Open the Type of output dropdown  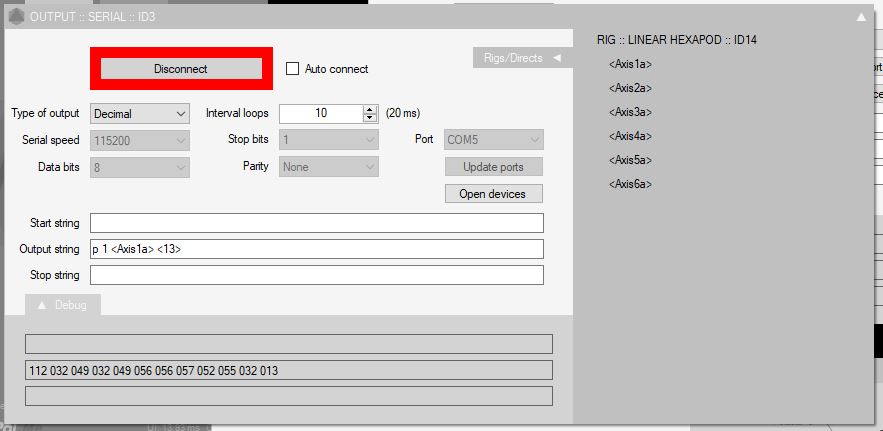tap(140, 113)
